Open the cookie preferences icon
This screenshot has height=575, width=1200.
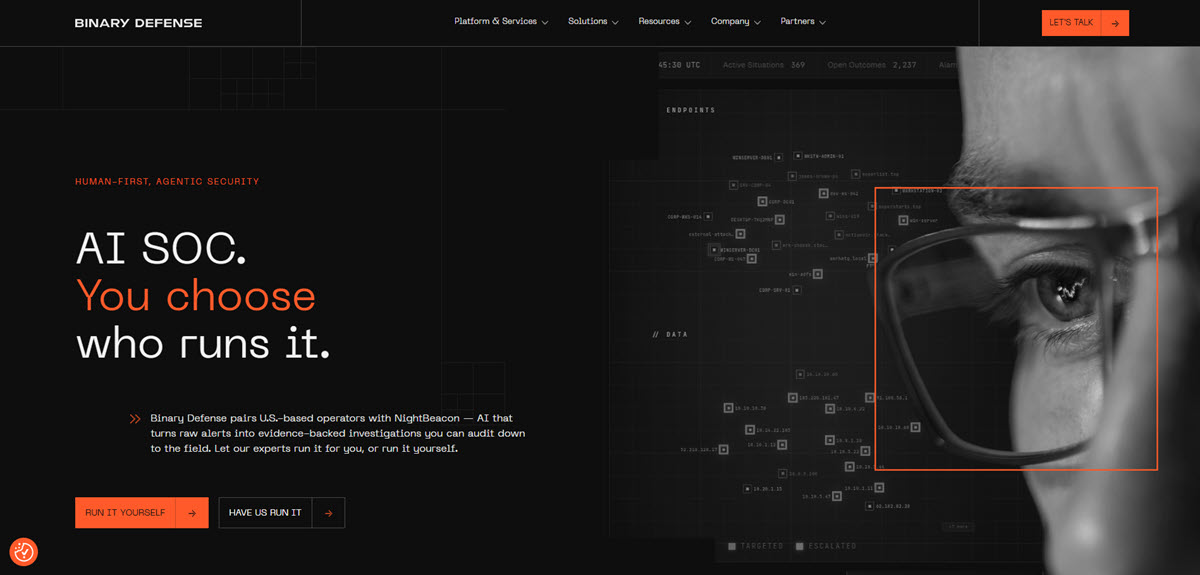tap(23, 551)
